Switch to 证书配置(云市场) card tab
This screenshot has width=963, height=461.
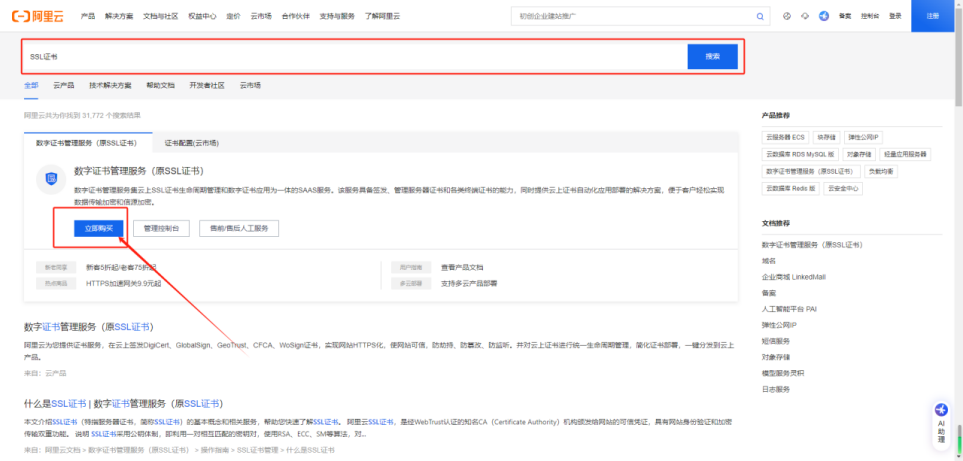[192, 143]
